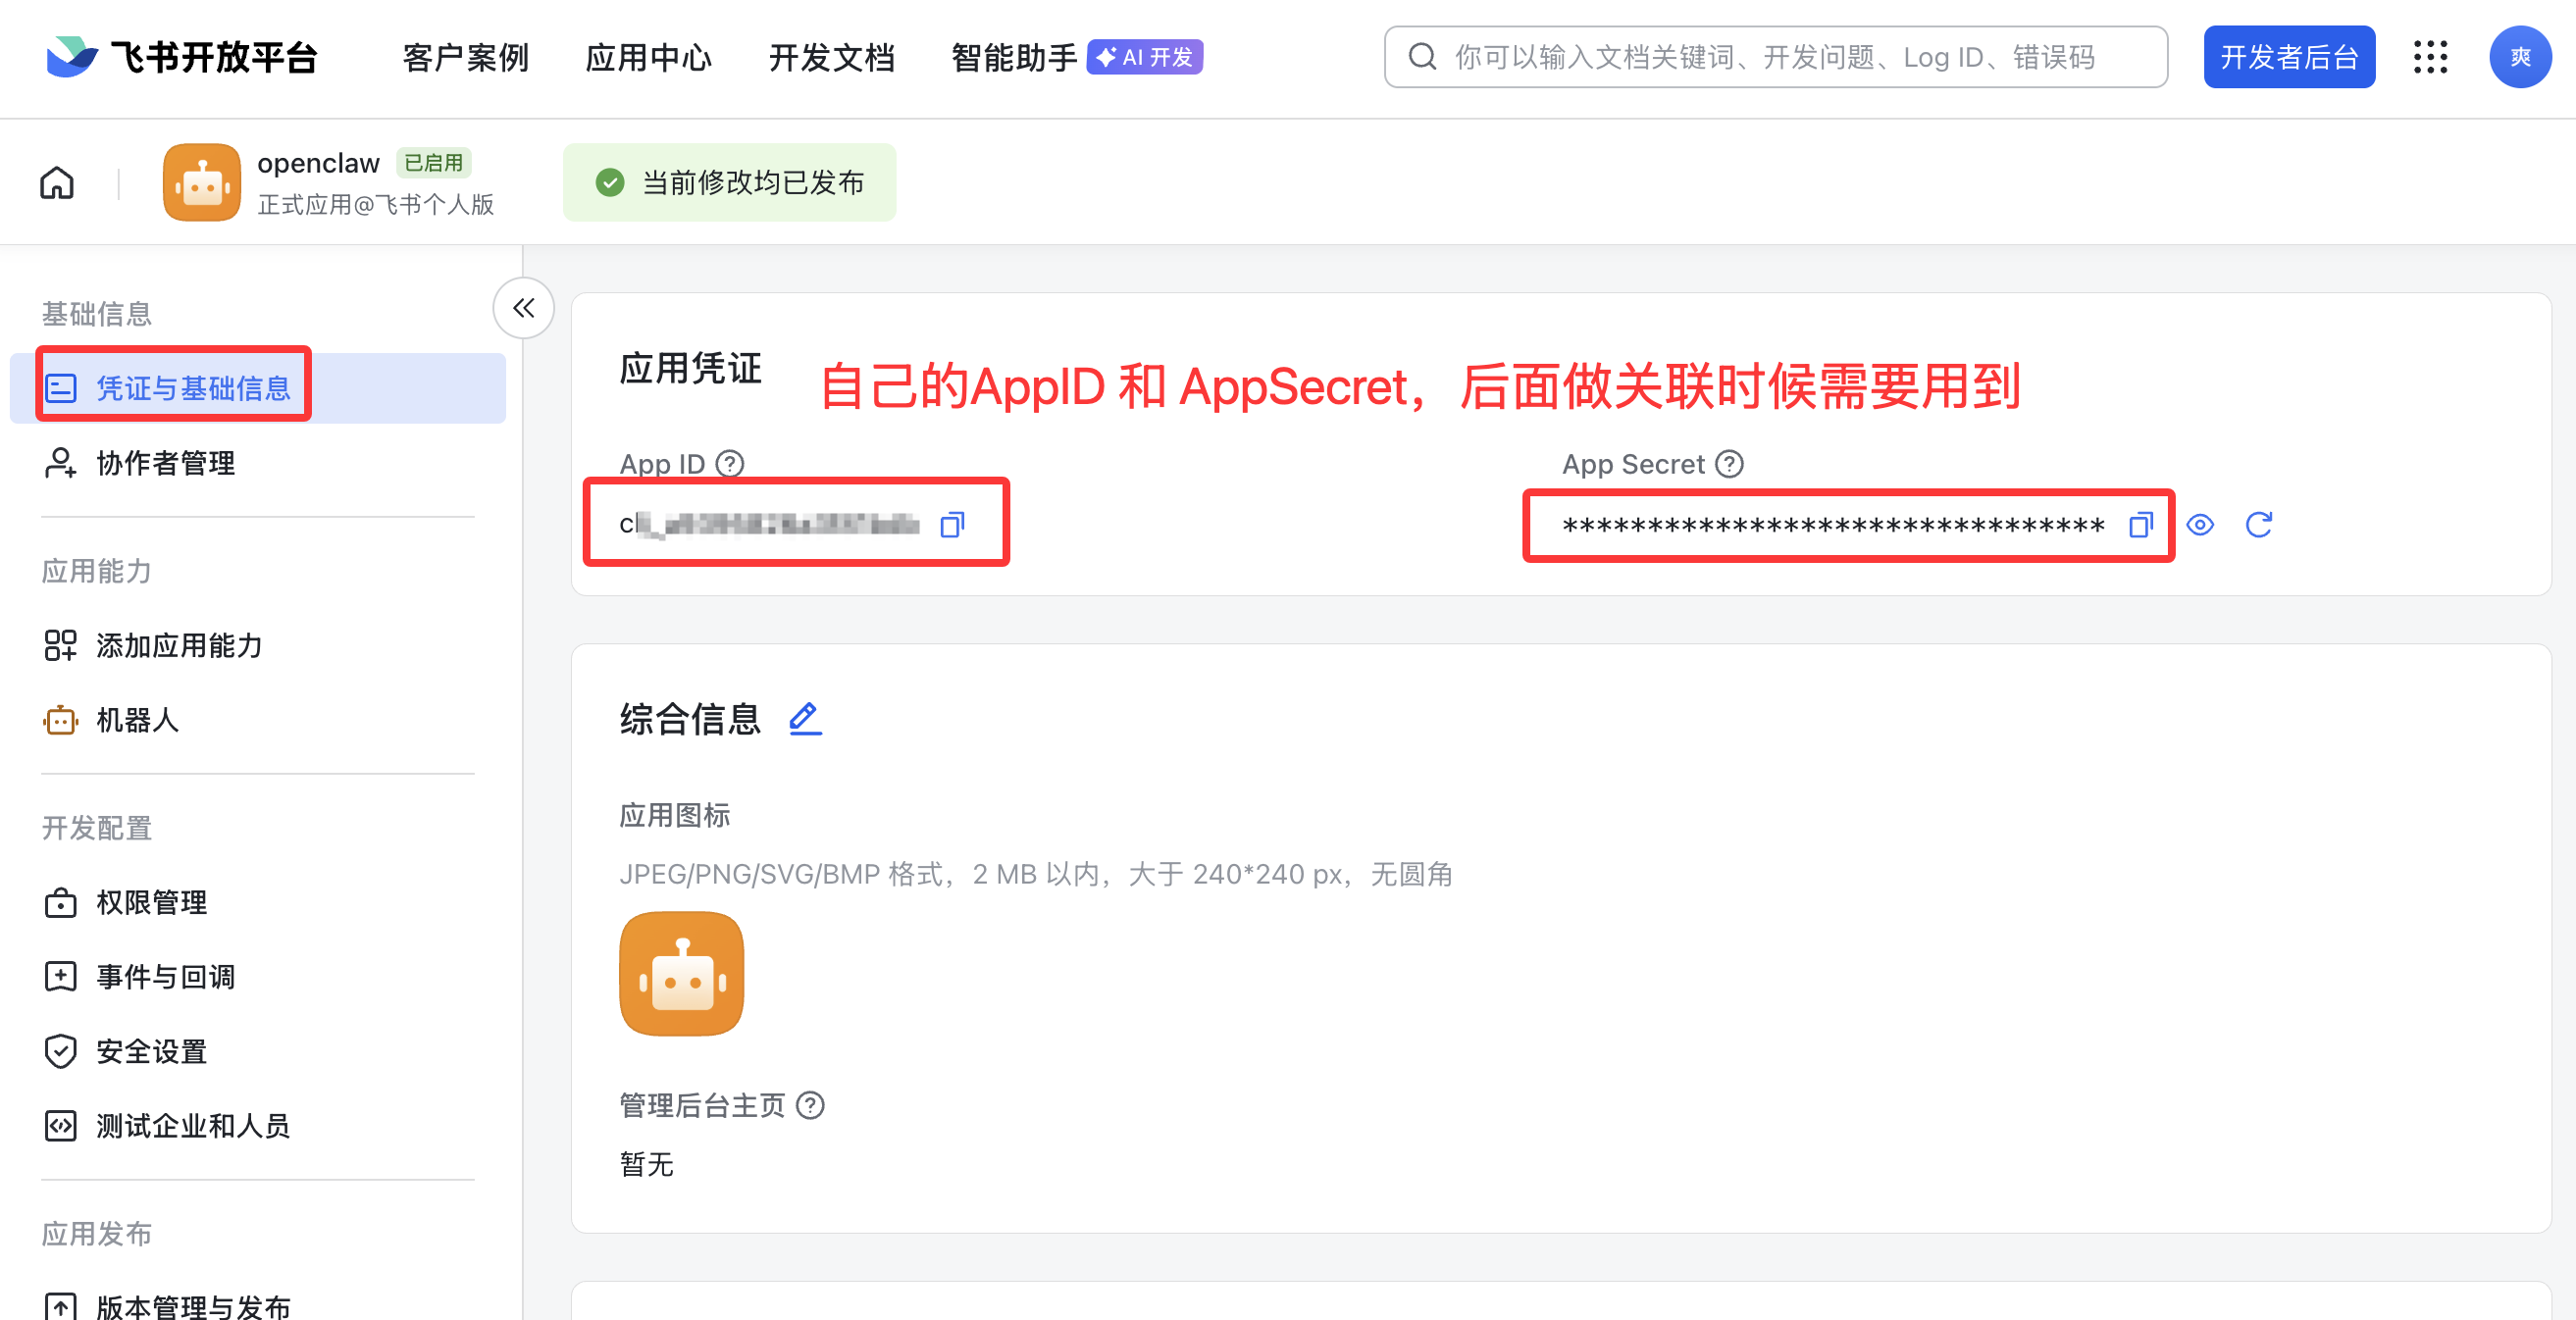Collapse the left sidebar panel
Screen dimensions: 2576x1320
tap(523, 308)
